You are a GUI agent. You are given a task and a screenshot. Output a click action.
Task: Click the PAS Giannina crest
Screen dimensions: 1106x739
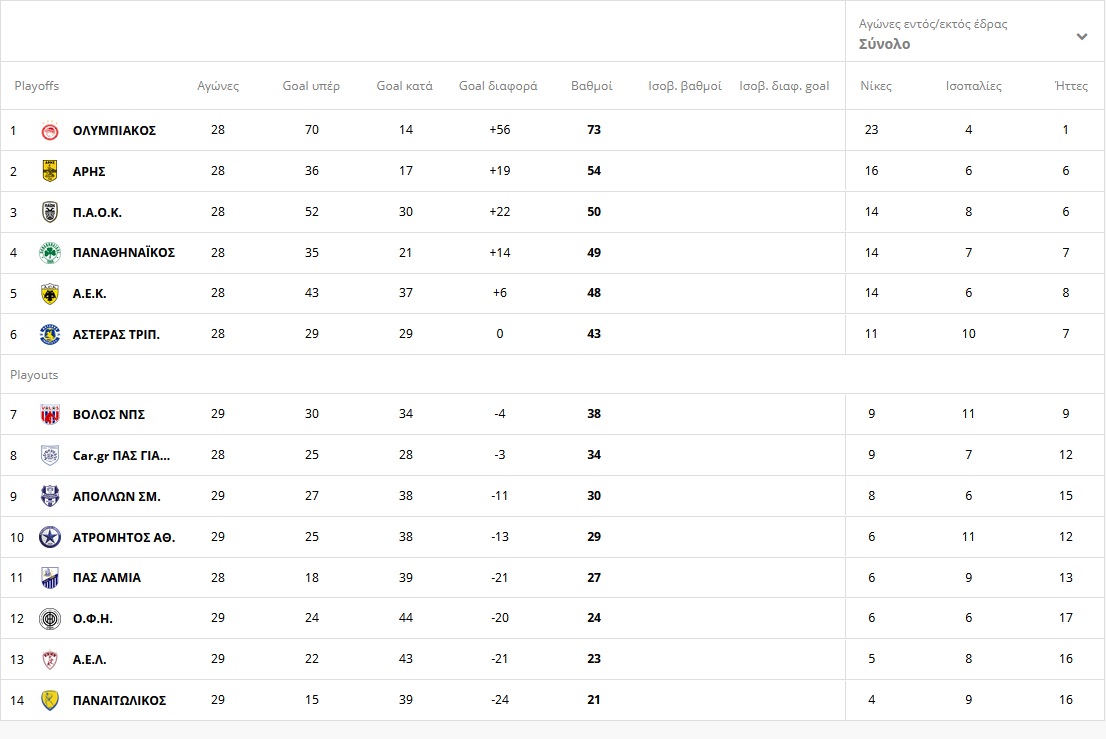coord(49,456)
